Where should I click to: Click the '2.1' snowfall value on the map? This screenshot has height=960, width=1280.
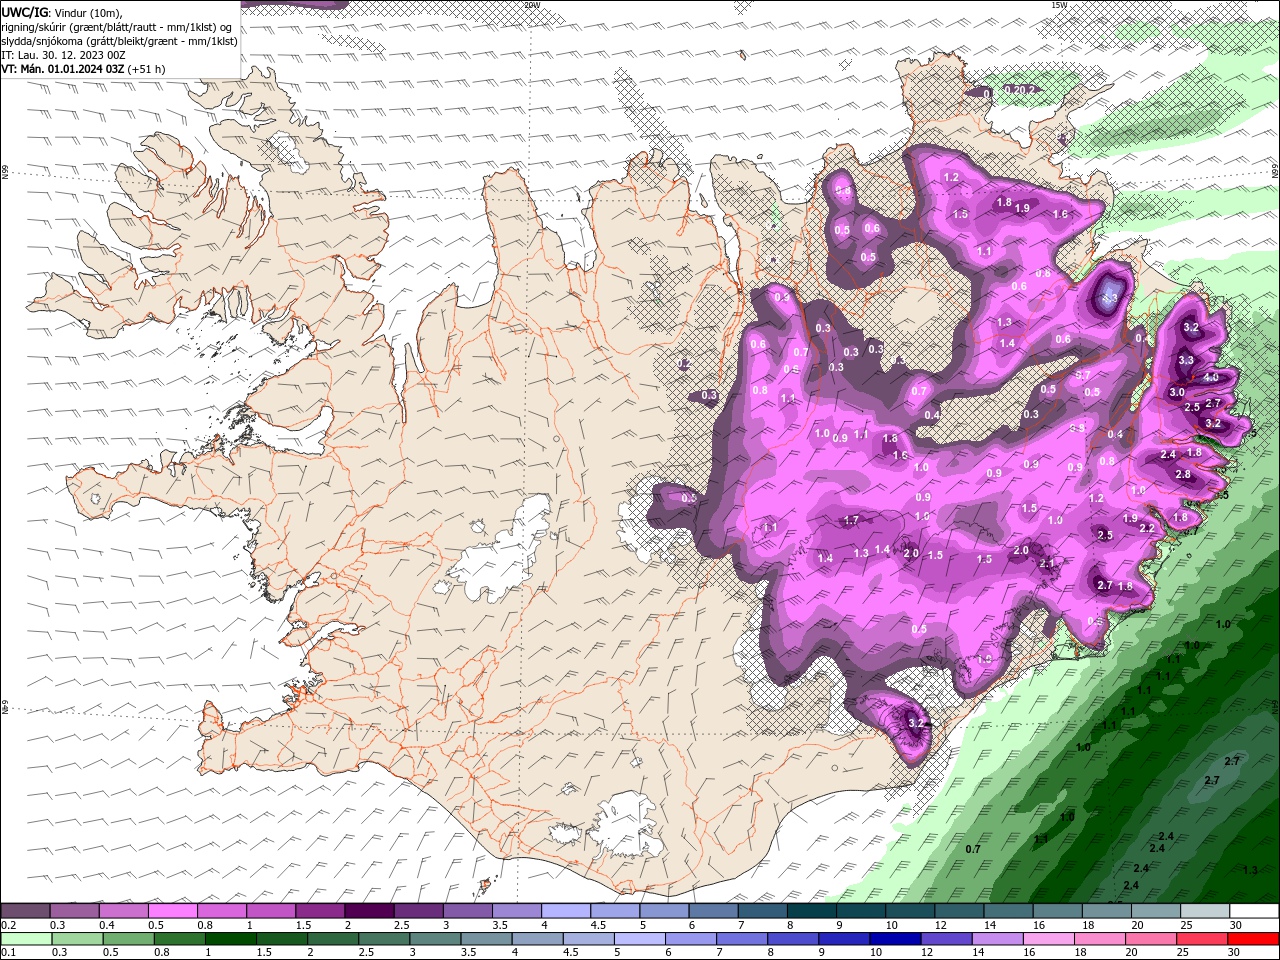point(1047,563)
